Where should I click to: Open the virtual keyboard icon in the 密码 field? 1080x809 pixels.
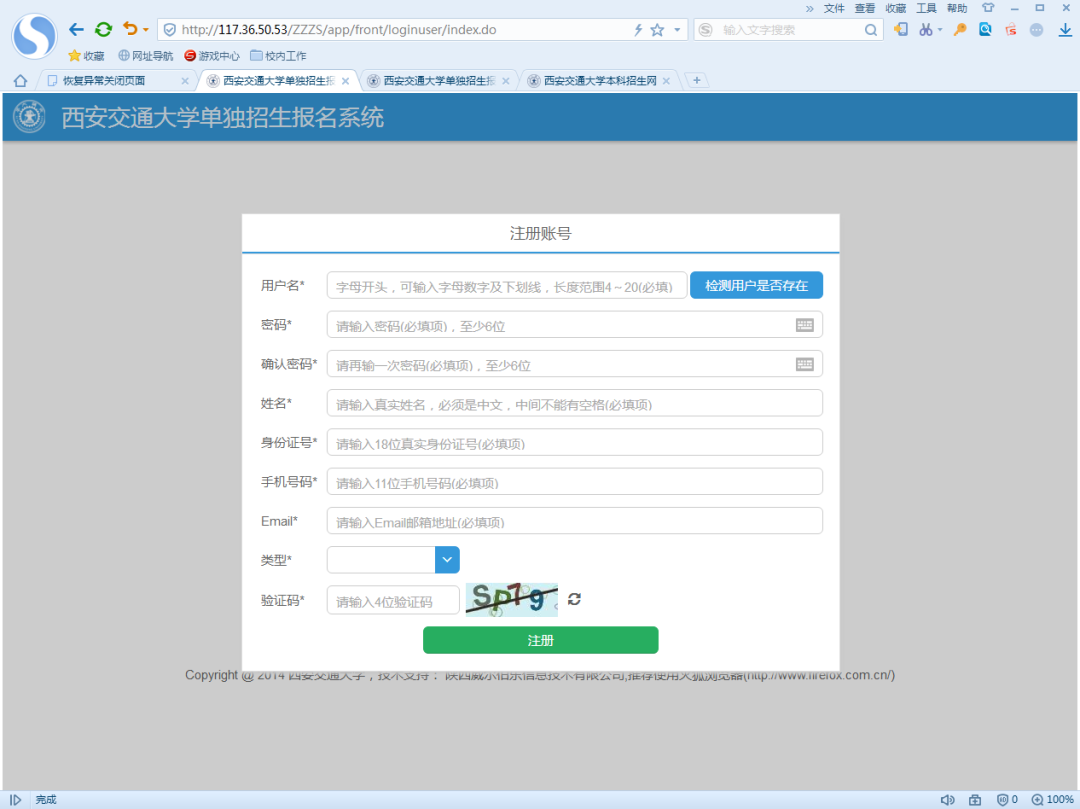tap(804, 325)
